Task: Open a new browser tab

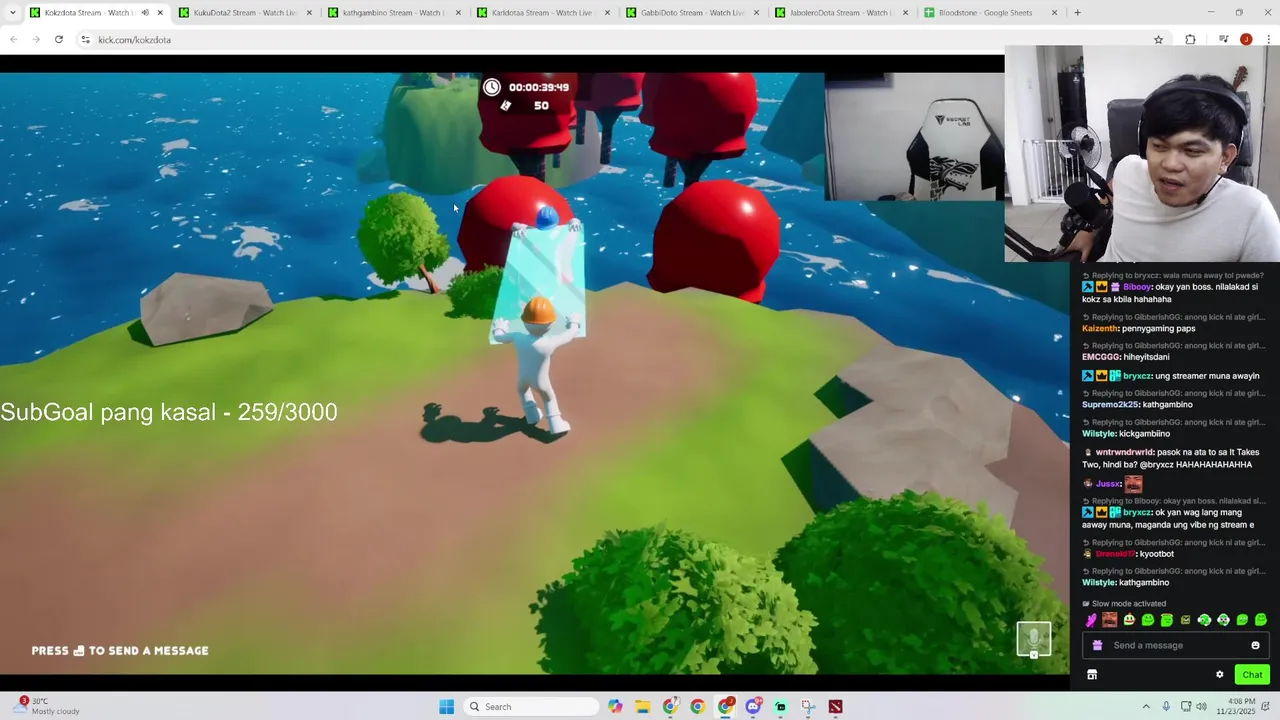Action: 1077,13
